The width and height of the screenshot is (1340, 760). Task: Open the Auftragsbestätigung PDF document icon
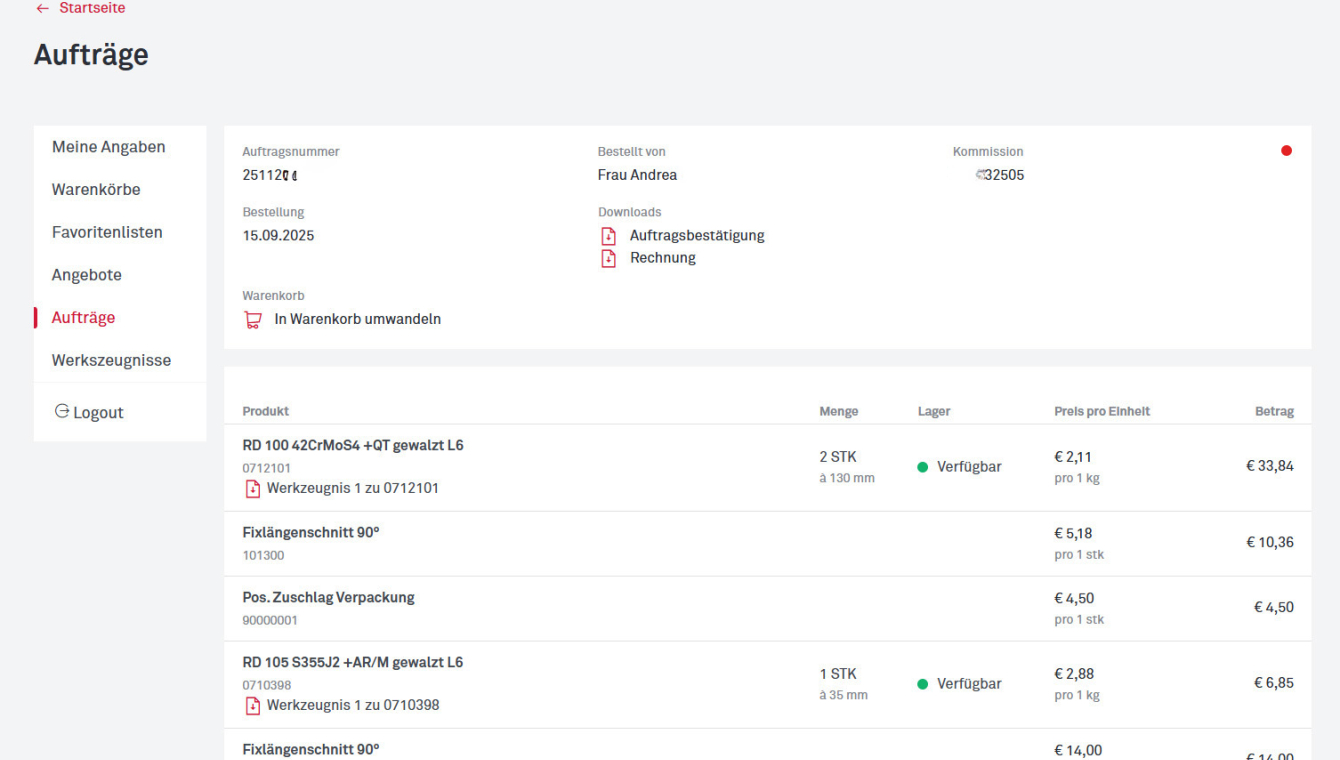click(608, 235)
